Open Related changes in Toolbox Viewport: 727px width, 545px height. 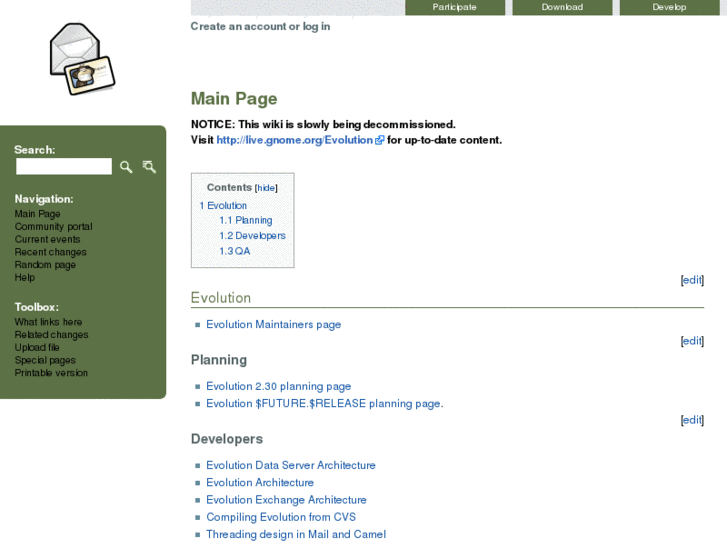tap(51, 334)
